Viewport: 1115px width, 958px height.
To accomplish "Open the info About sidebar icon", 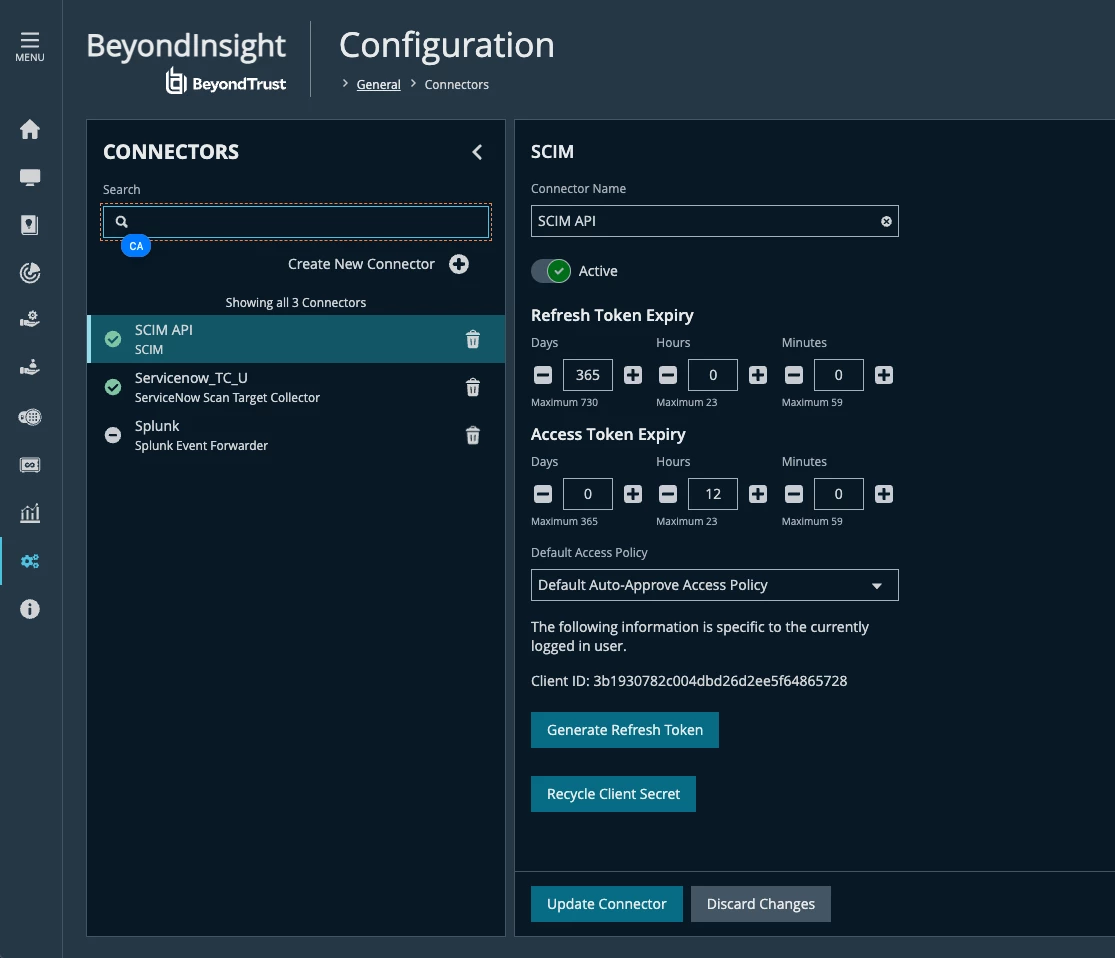I will click(x=30, y=609).
